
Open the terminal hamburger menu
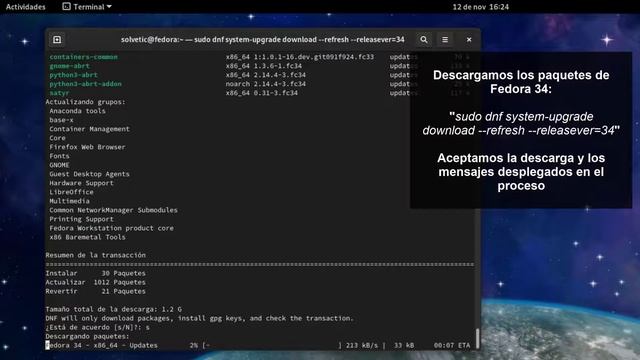tap(445, 40)
